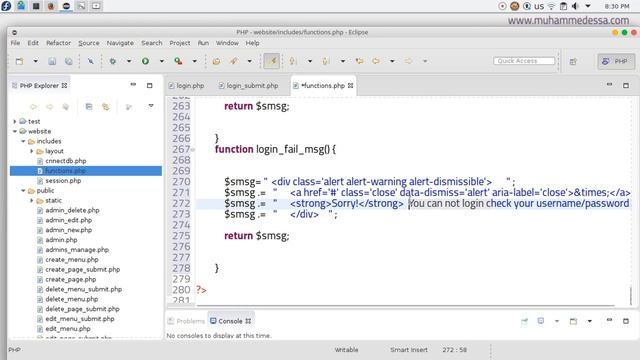Open the PHP Explorer view menu arrow
The width and height of the screenshot is (640, 360).
click(x=151, y=106)
